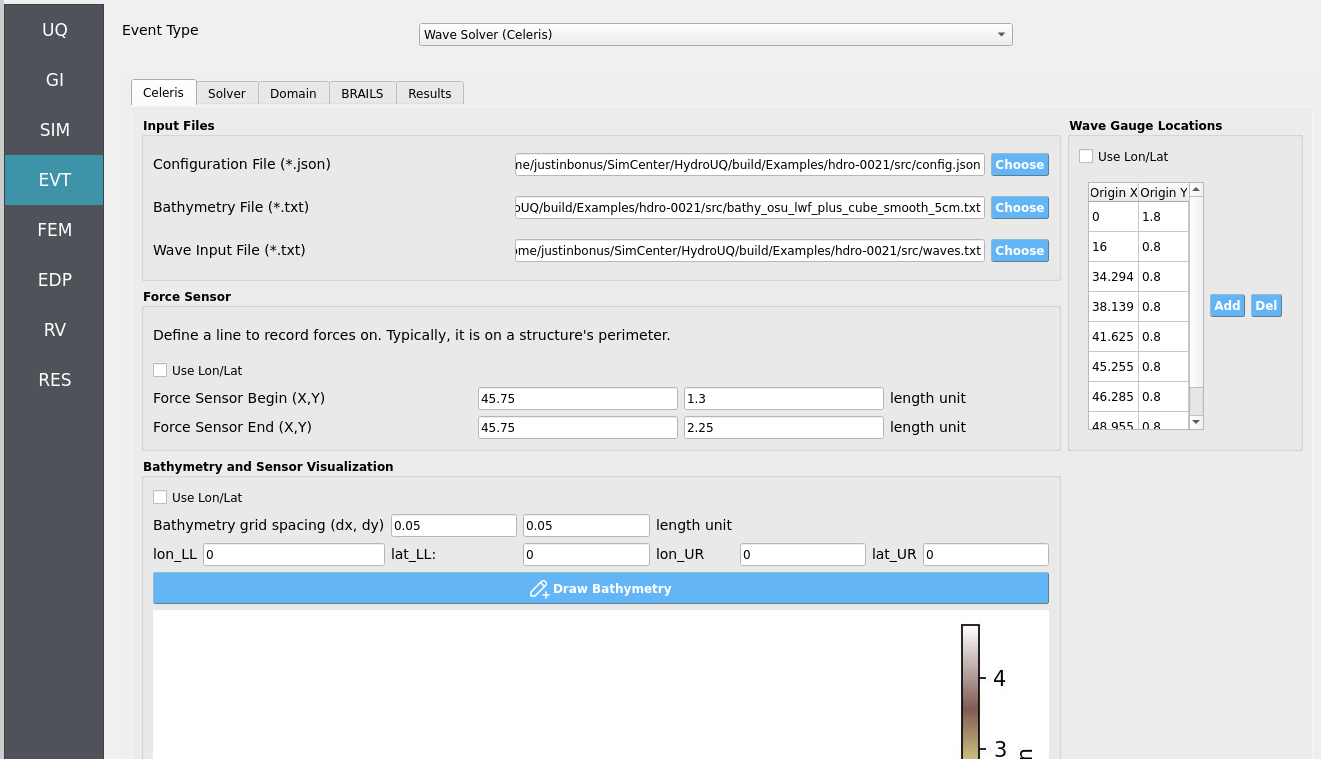
Task: Select Origin X cell with value 0
Action: pyautogui.click(x=1113, y=216)
